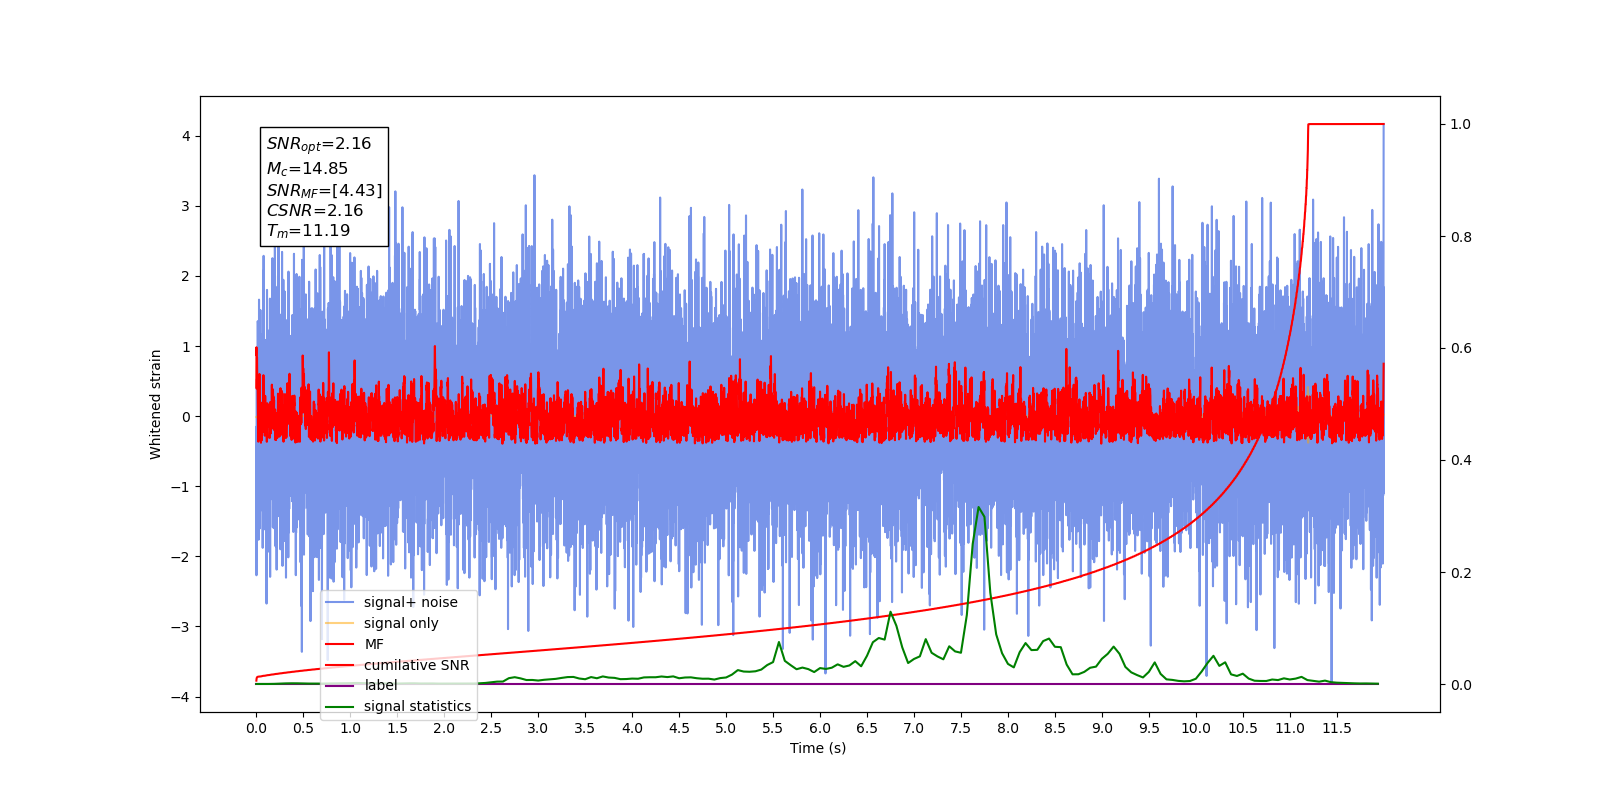
Task: Click the green line sample beside "signal statistics"
Action: (x=340, y=707)
